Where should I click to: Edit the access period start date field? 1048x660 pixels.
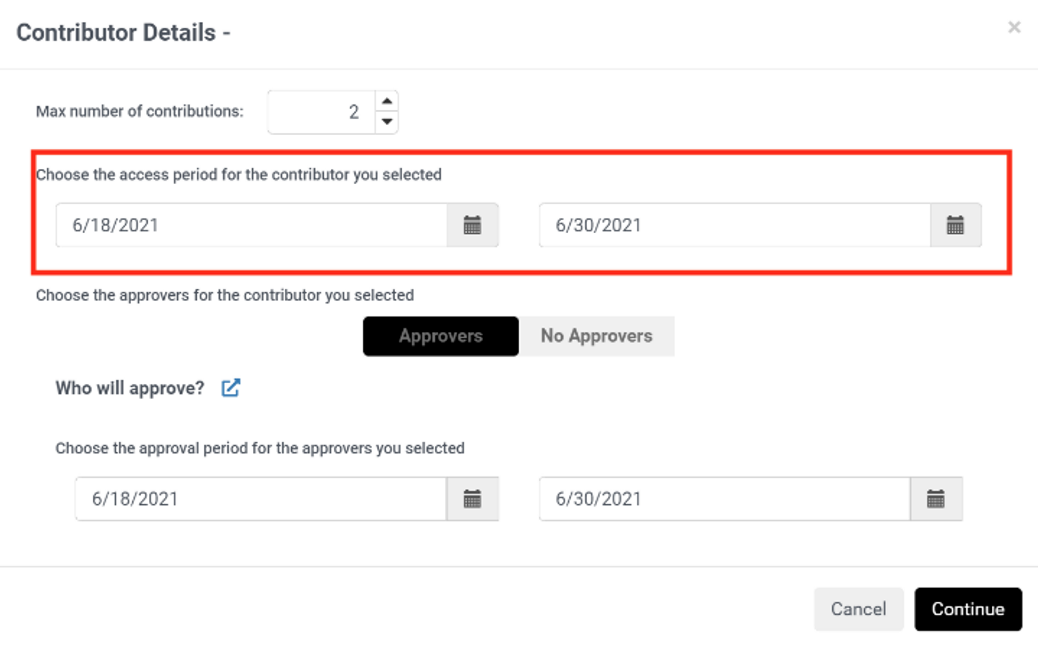(251, 225)
